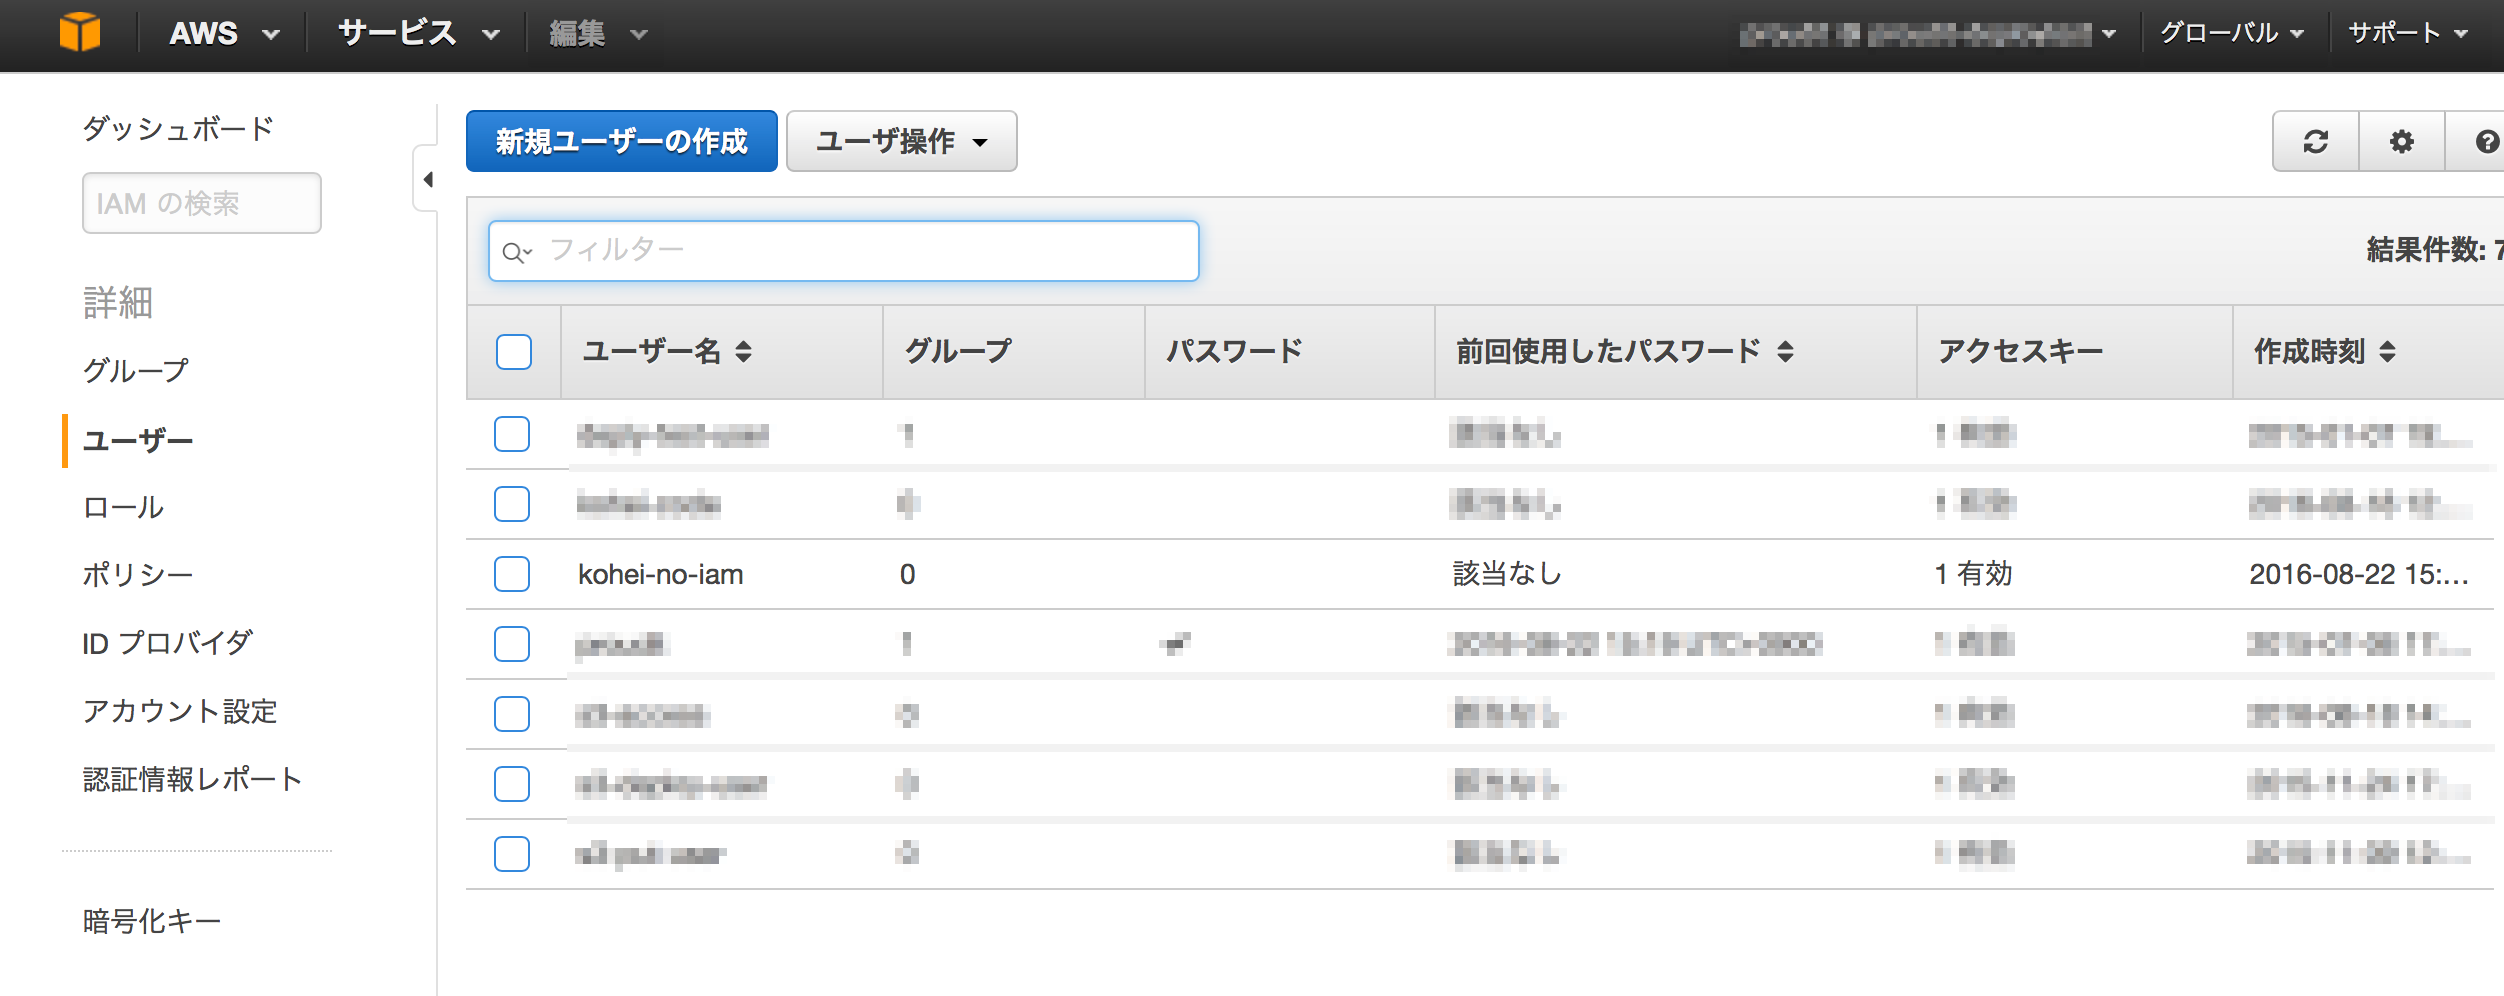Refresh the IAM user list

[2317, 142]
